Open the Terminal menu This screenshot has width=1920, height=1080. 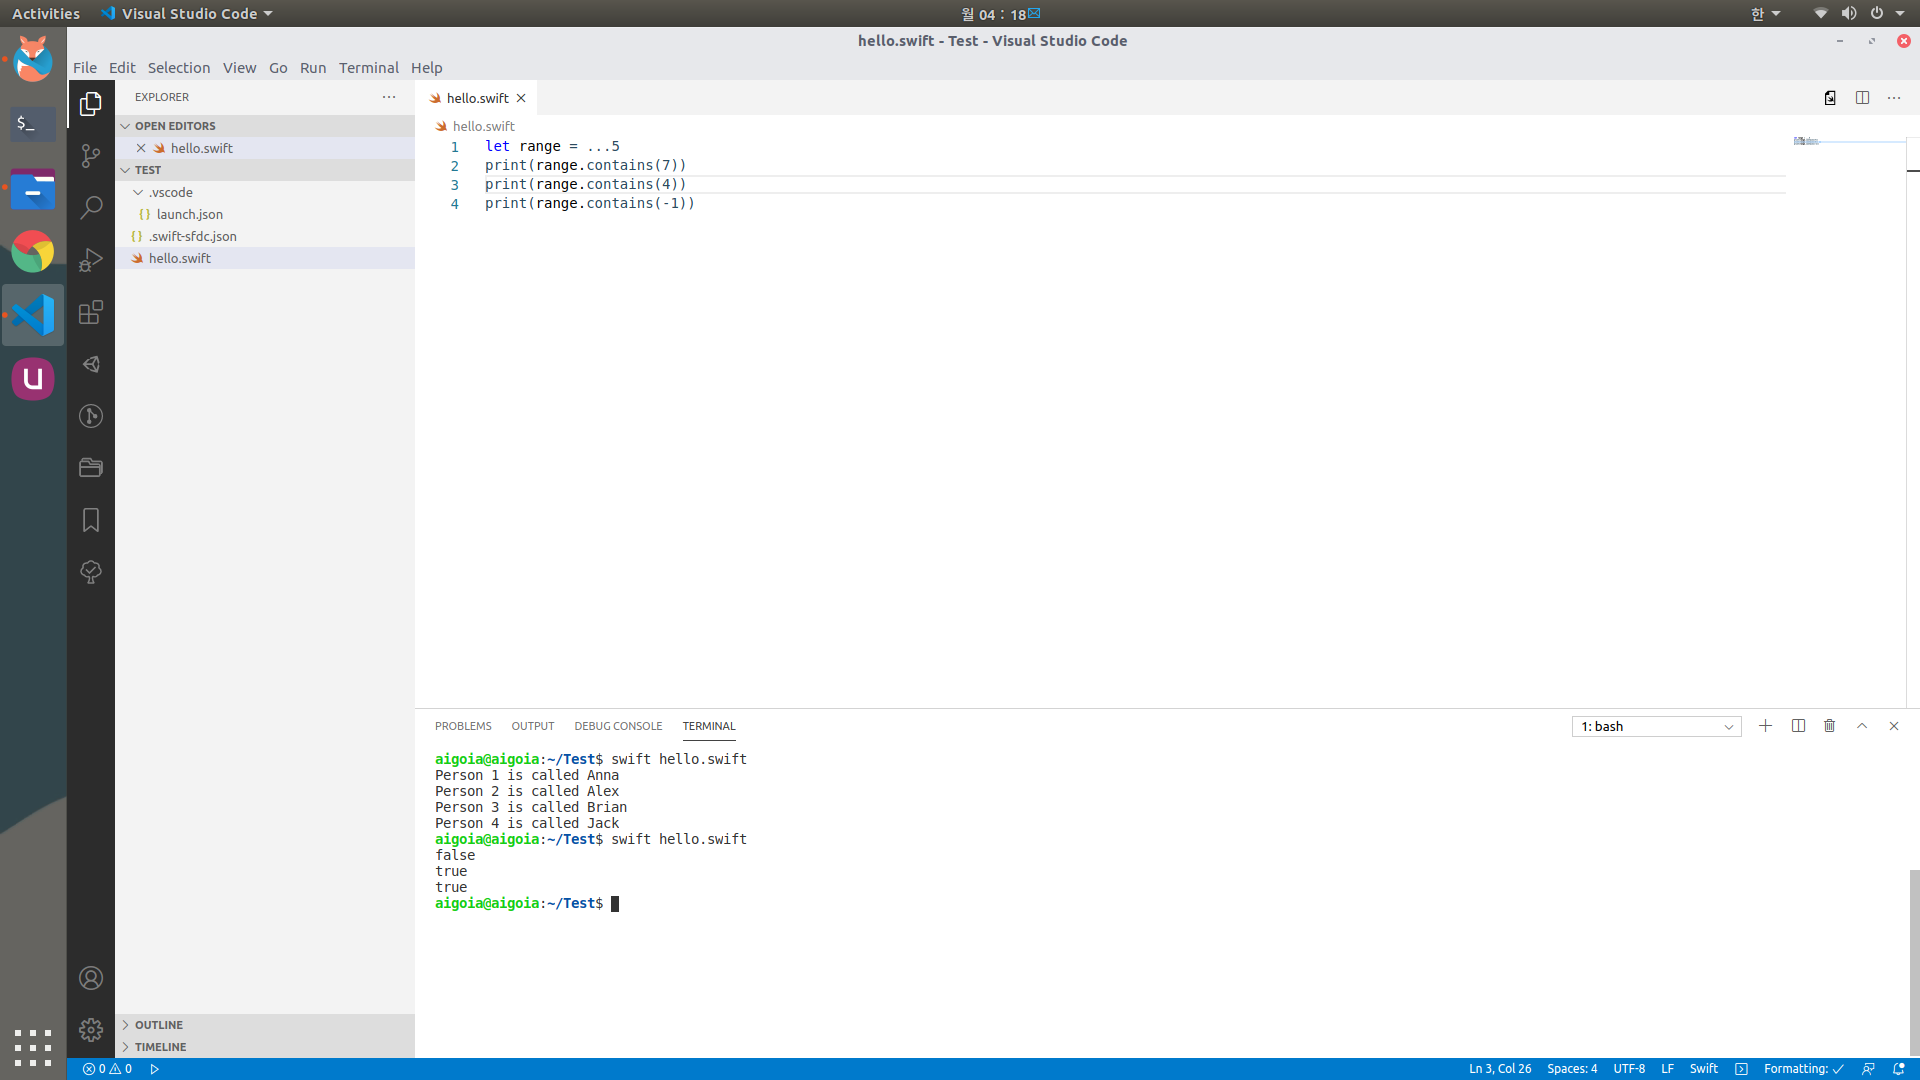[368, 68]
